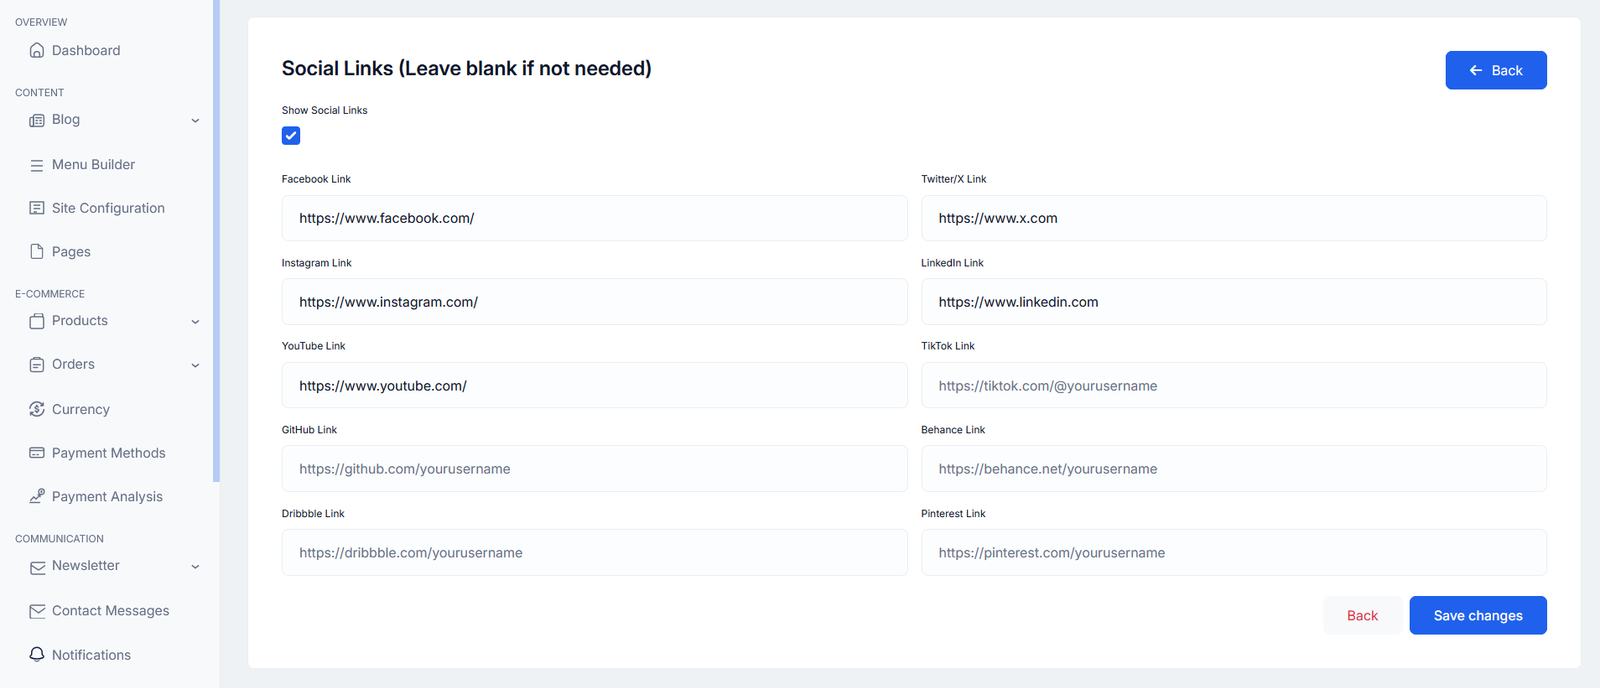Click into the Dribbble Link field

[x=594, y=552]
